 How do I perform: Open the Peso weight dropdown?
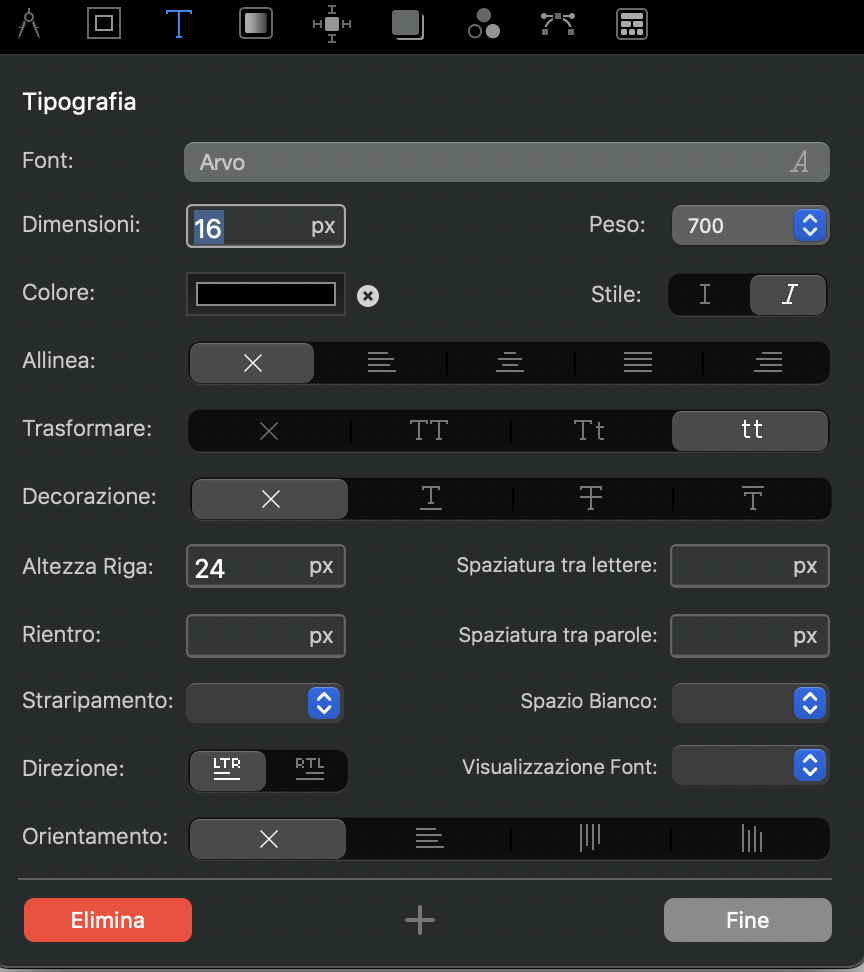pyautogui.click(x=810, y=226)
